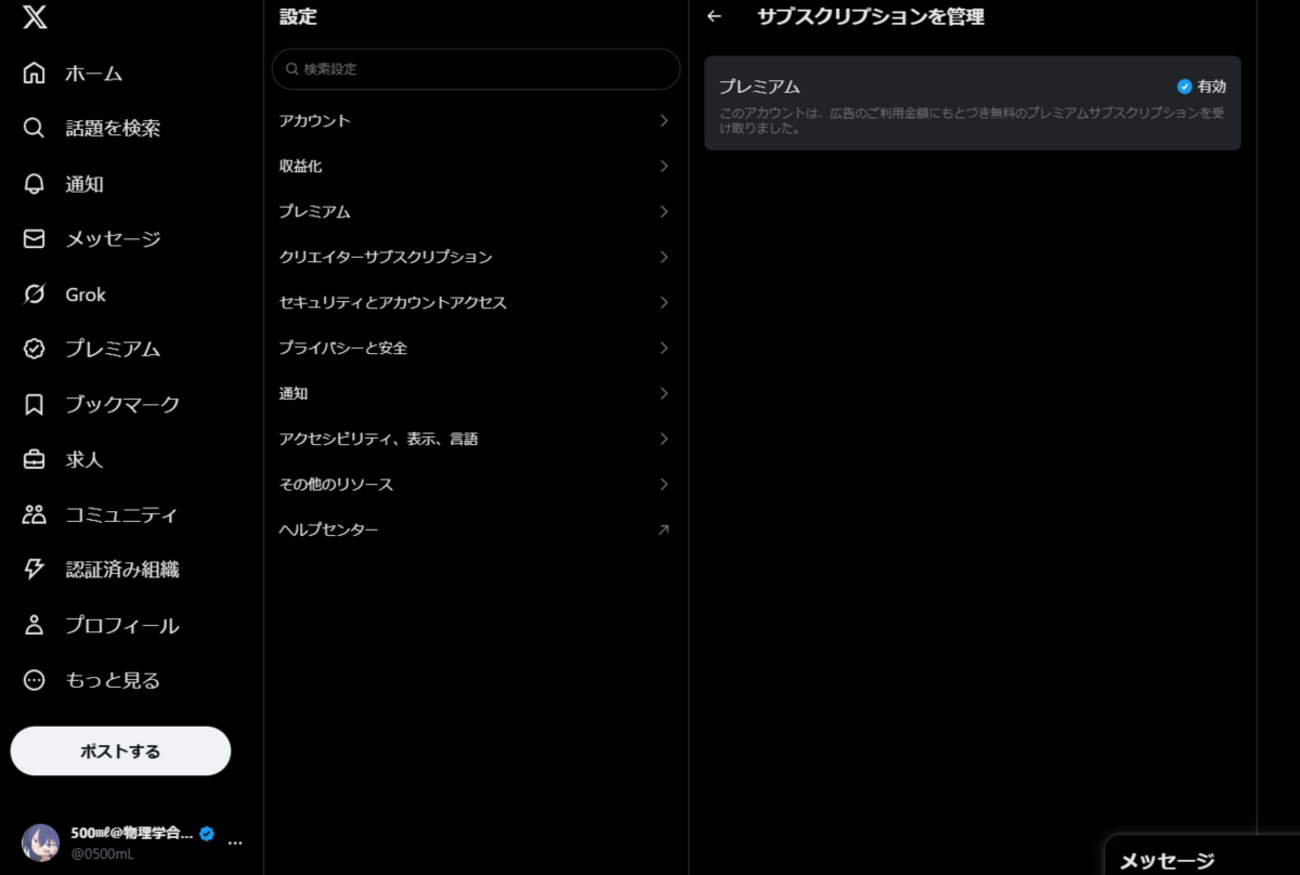The image size is (1300, 875).
Task: Select セキュリティとアカウントアクセス label
Action: pos(393,303)
